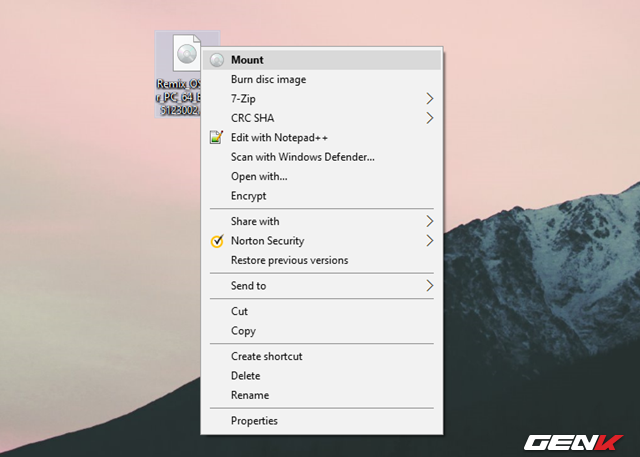The image size is (640, 457).
Task: Select Restore previous versions
Action: coord(322,260)
